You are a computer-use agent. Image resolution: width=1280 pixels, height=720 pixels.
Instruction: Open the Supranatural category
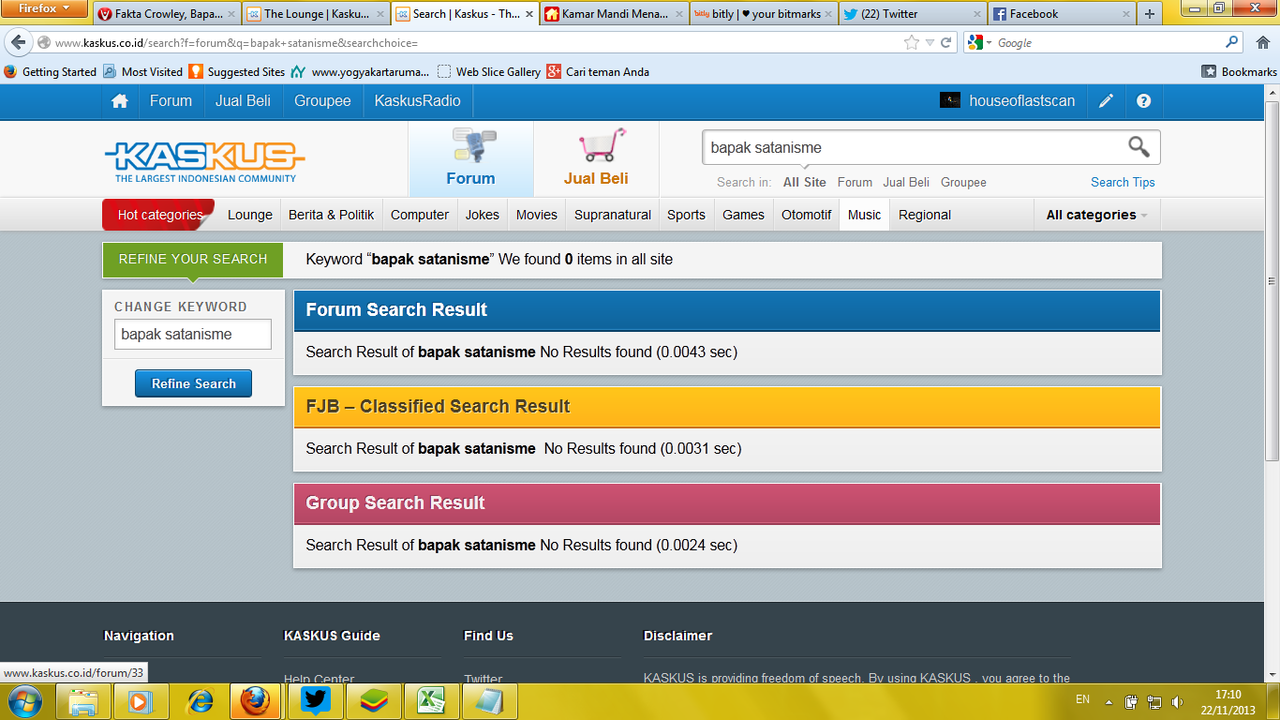(x=613, y=215)
